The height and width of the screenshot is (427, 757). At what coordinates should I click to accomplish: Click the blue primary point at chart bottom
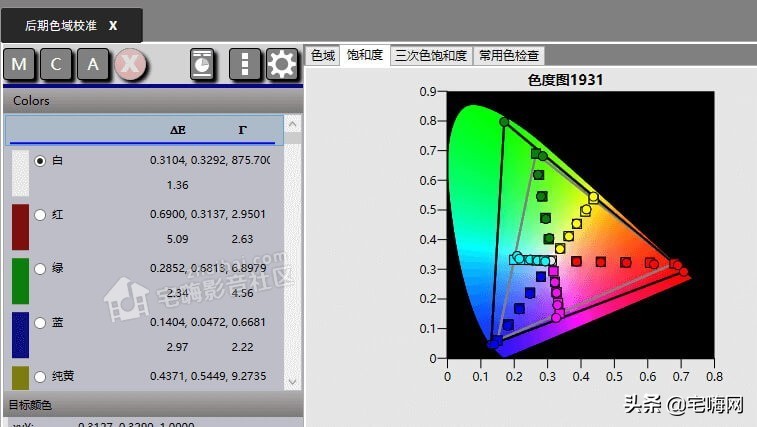tap(492, 344)
